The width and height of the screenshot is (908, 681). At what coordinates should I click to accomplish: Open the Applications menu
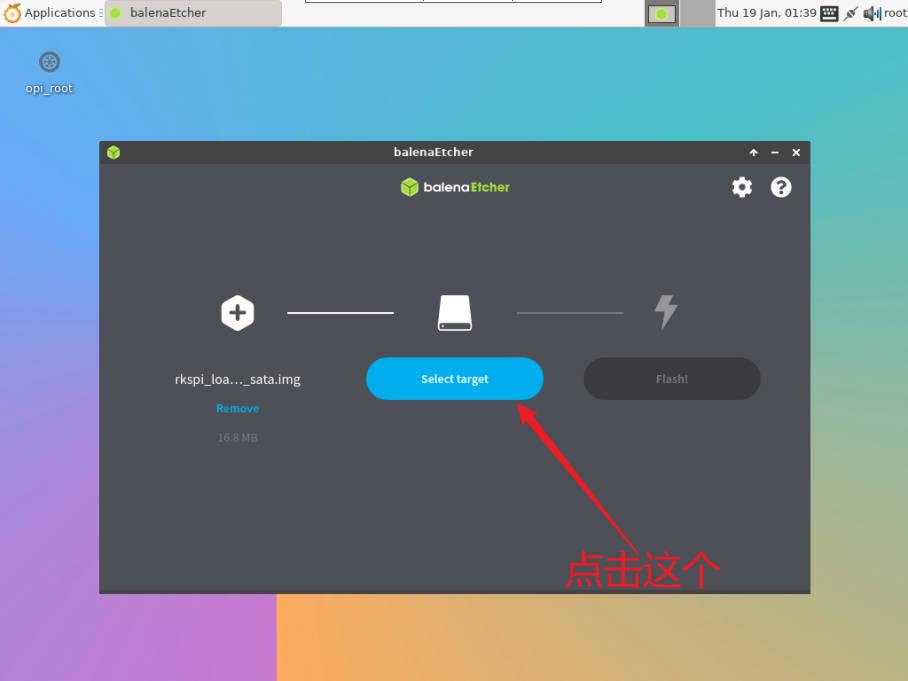[x=50, y=13]
